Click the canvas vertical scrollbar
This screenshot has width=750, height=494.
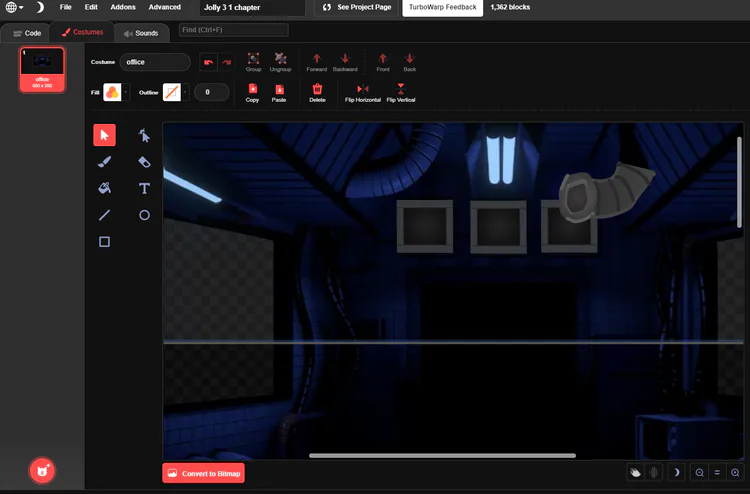(x=740, y=182)
